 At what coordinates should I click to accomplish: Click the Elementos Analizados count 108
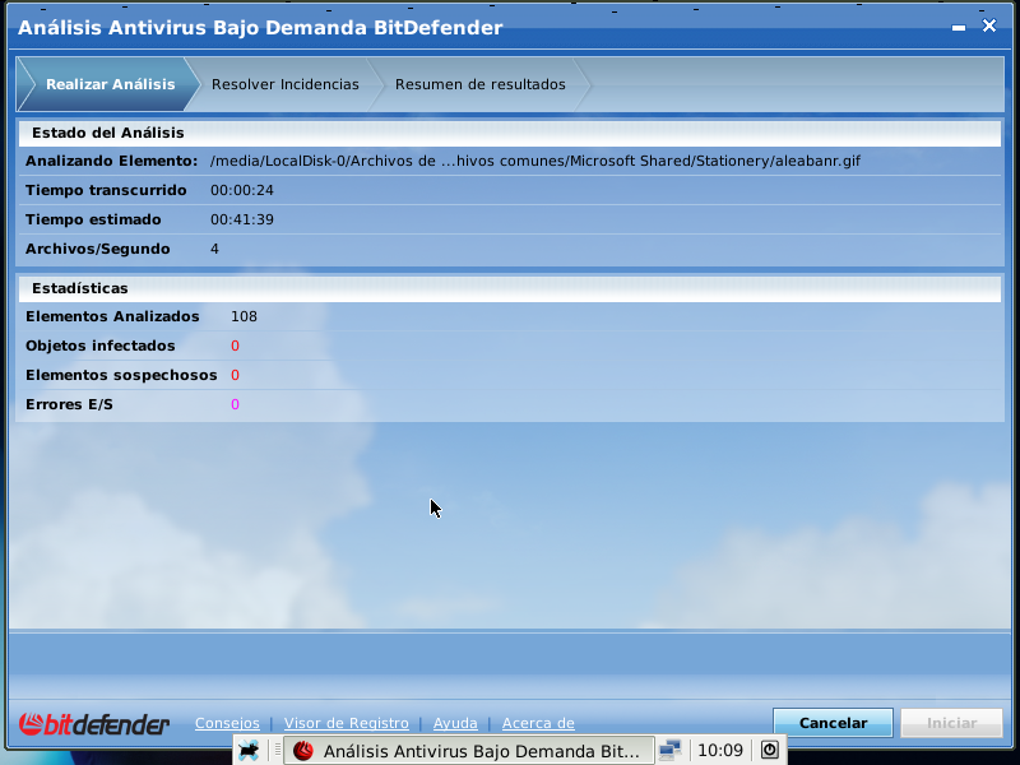(244, 317)
